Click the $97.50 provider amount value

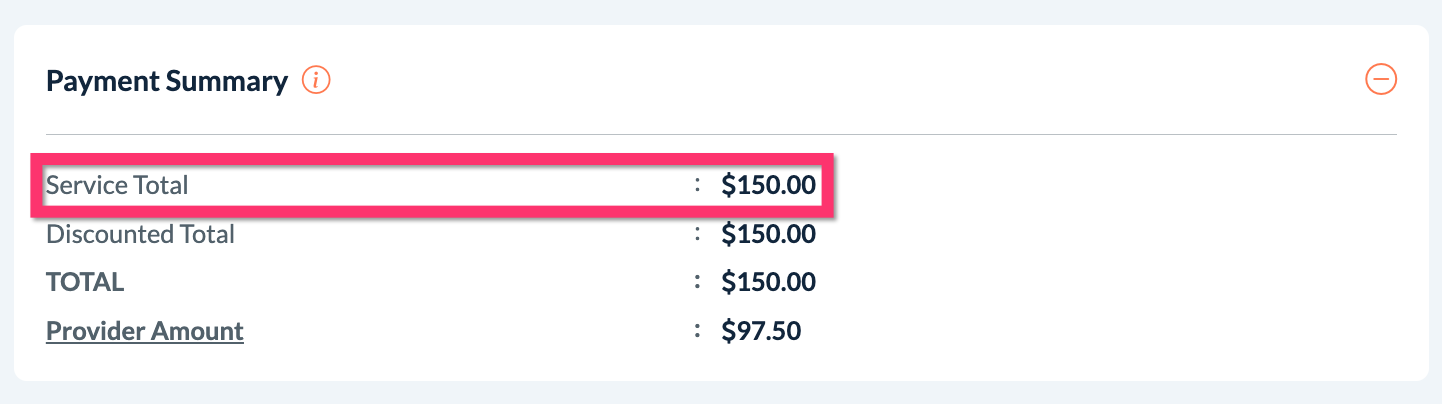761,331
